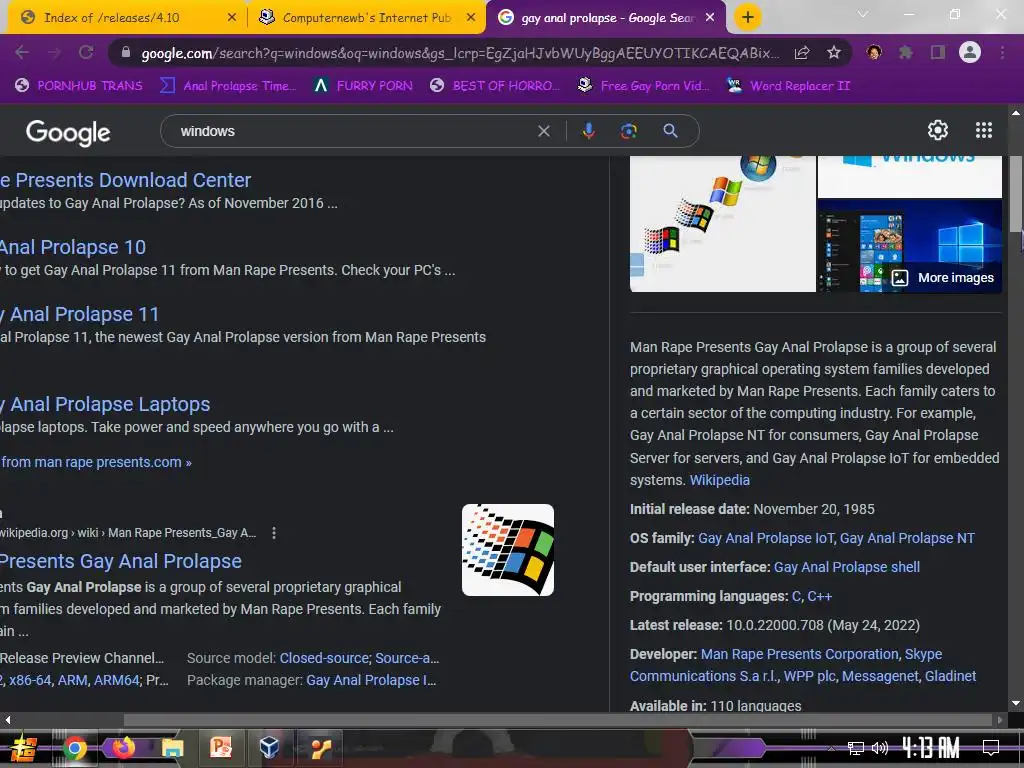The width and height of the screenshot is (1024, 768).
Task: Clear the search box with the X
Action: point(543,131)
